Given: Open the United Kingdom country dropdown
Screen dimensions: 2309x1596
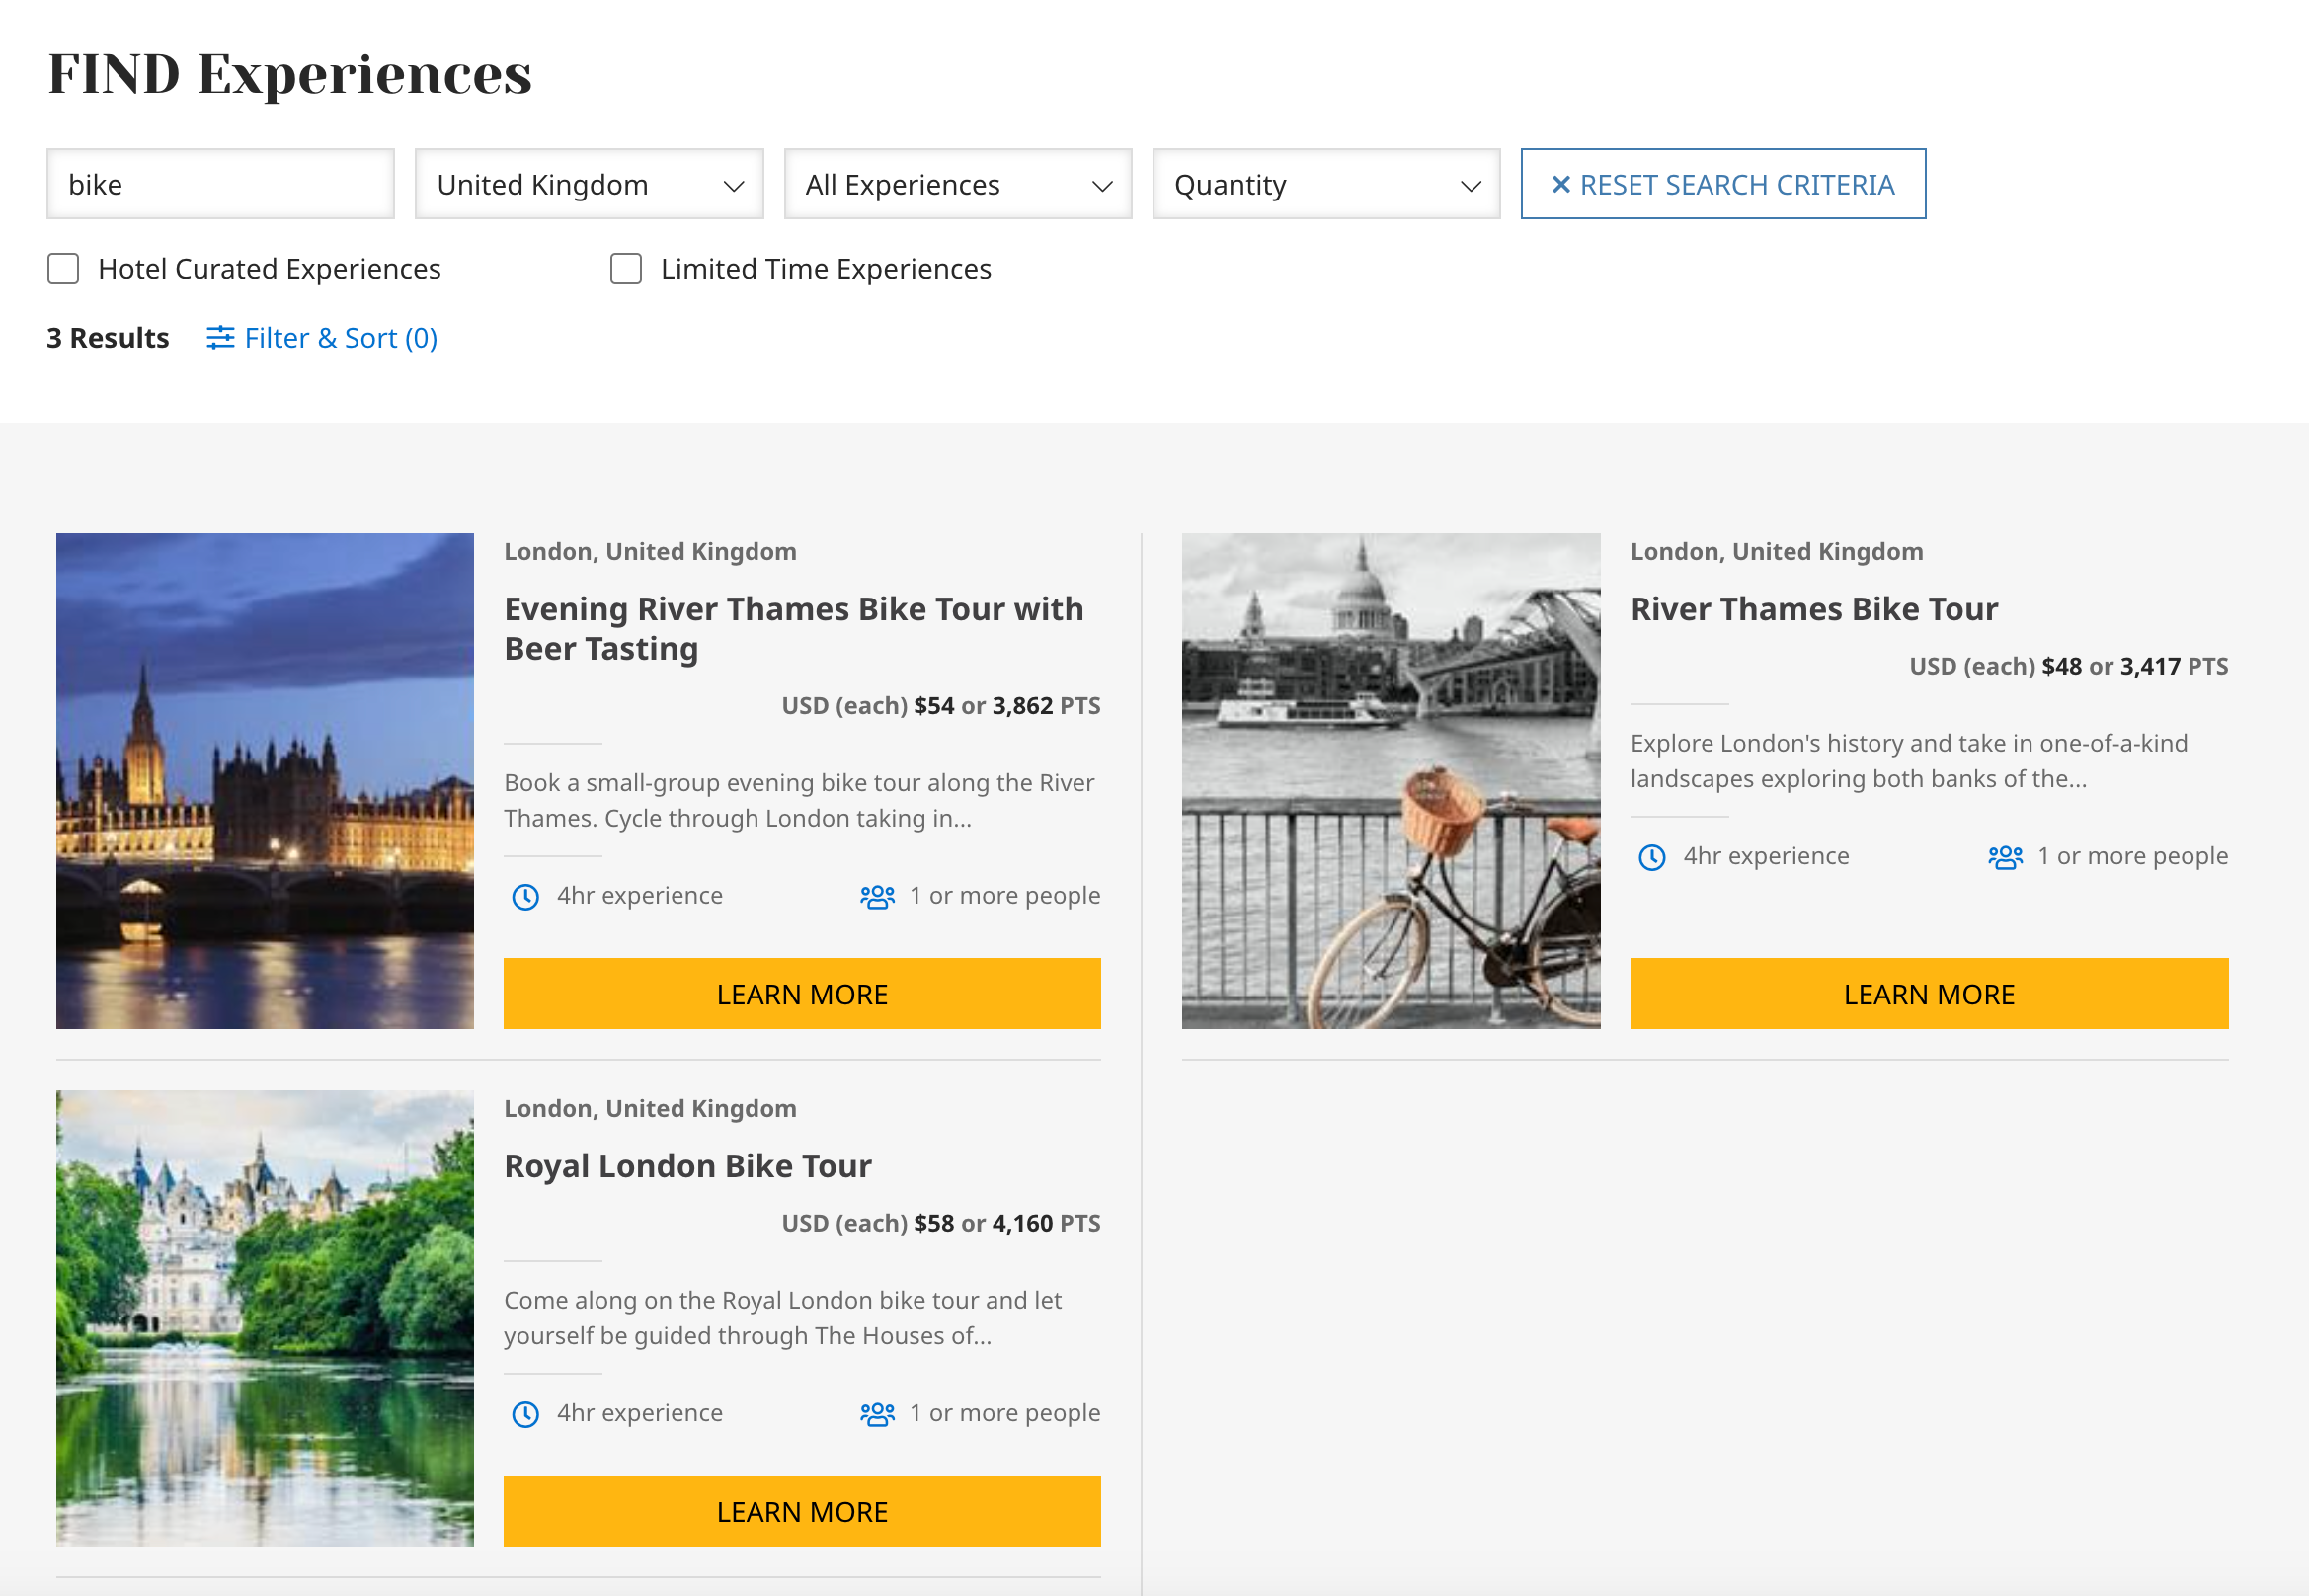Looking at the screenshot, I should [589, 185].
